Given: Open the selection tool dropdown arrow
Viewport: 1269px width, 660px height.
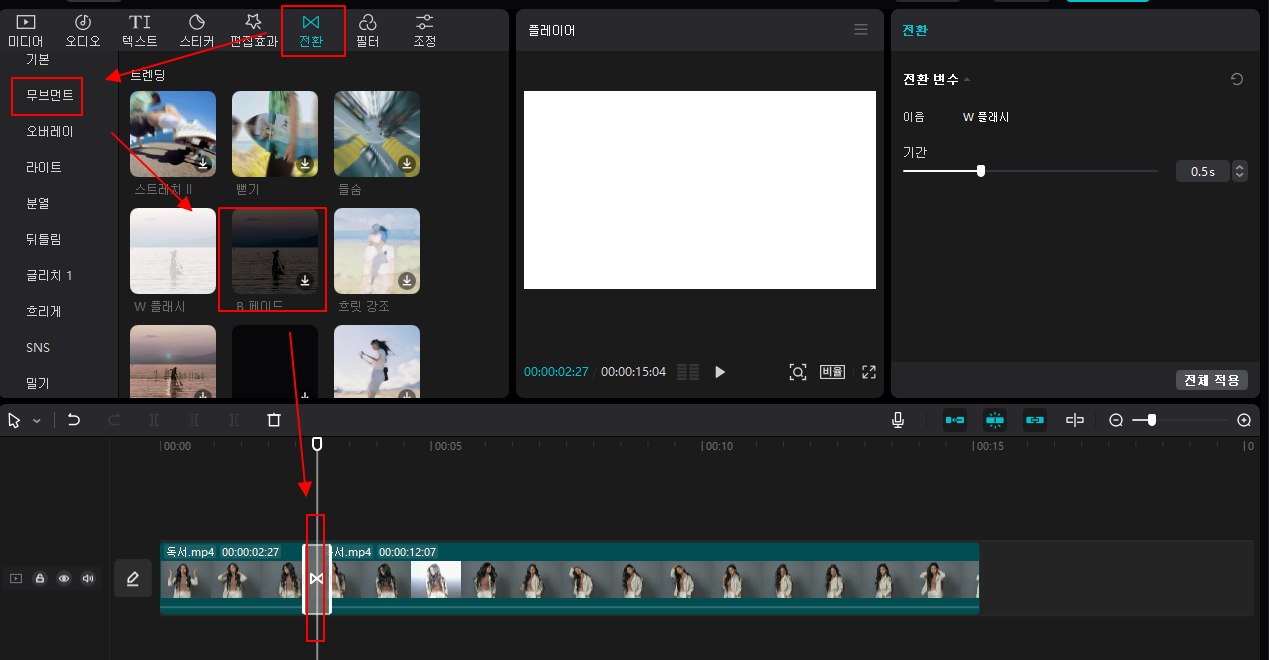Looking at the screenshot, I should point(37,421).
